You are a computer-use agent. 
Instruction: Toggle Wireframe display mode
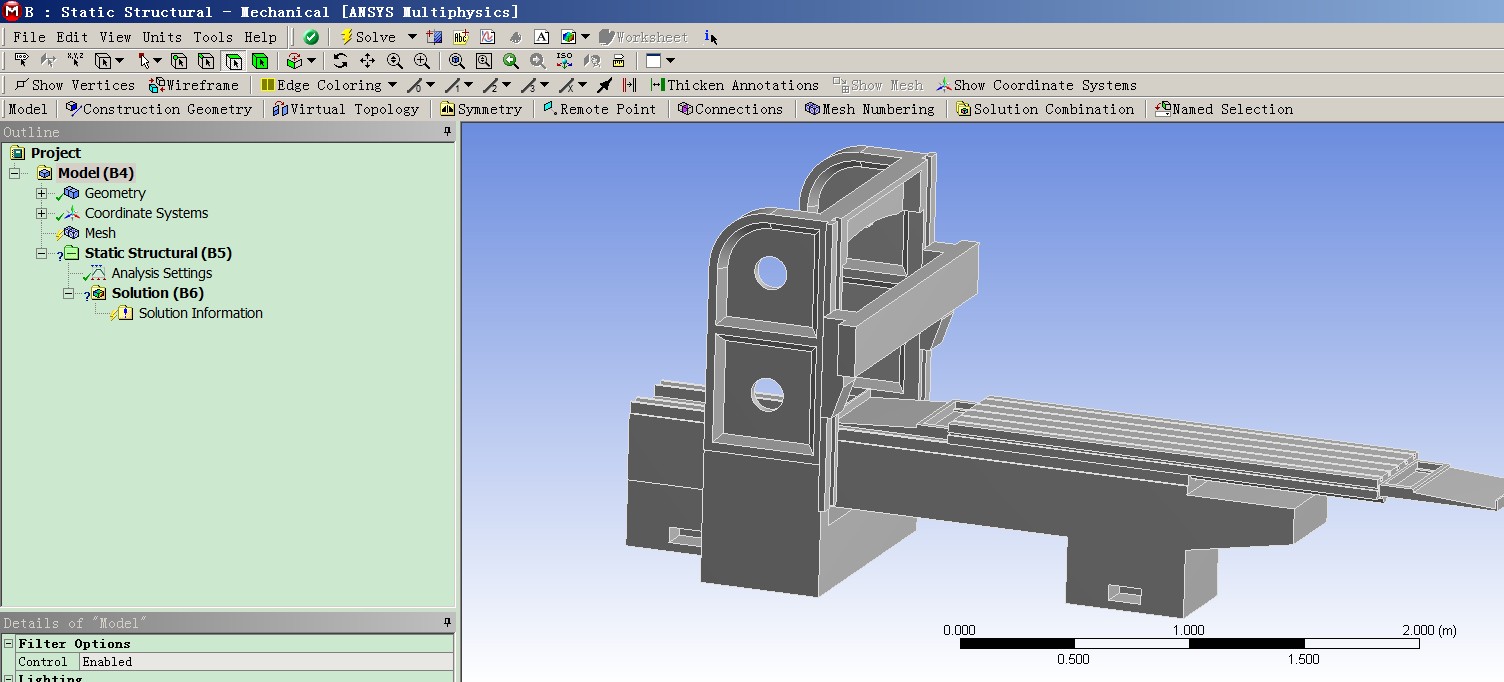click(x=194, y=85)
